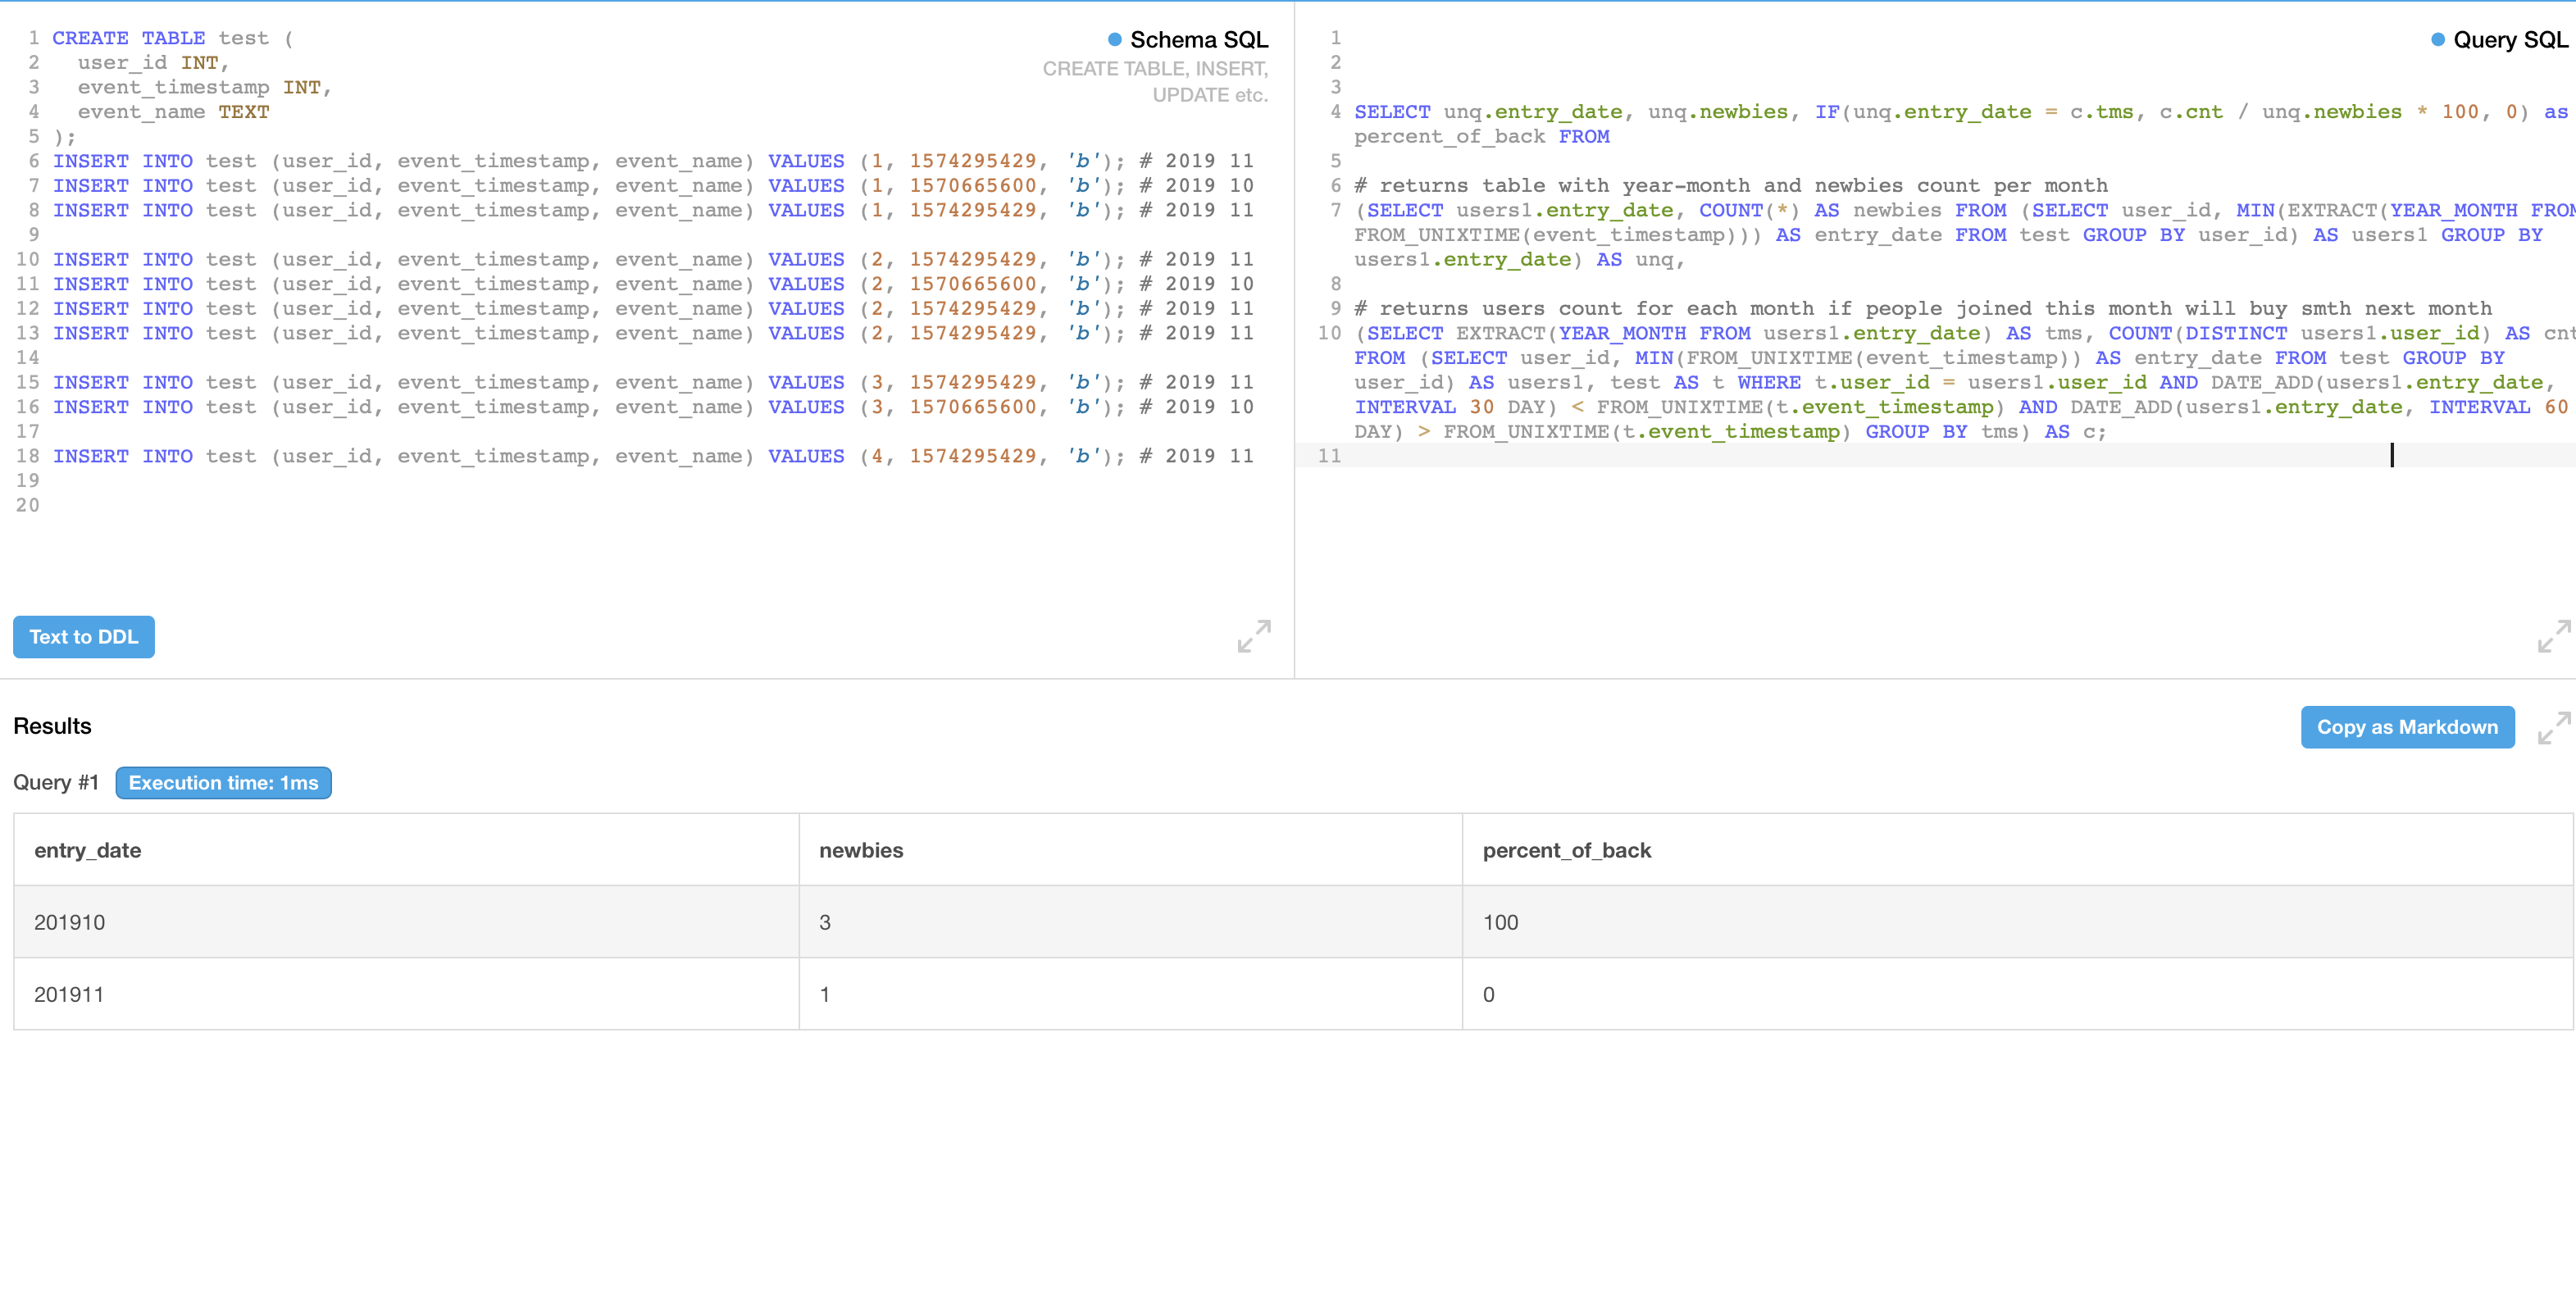Screen dimensions: 2576x1297
Task: Click the Query #1 label
Action: tap(56, 783)
